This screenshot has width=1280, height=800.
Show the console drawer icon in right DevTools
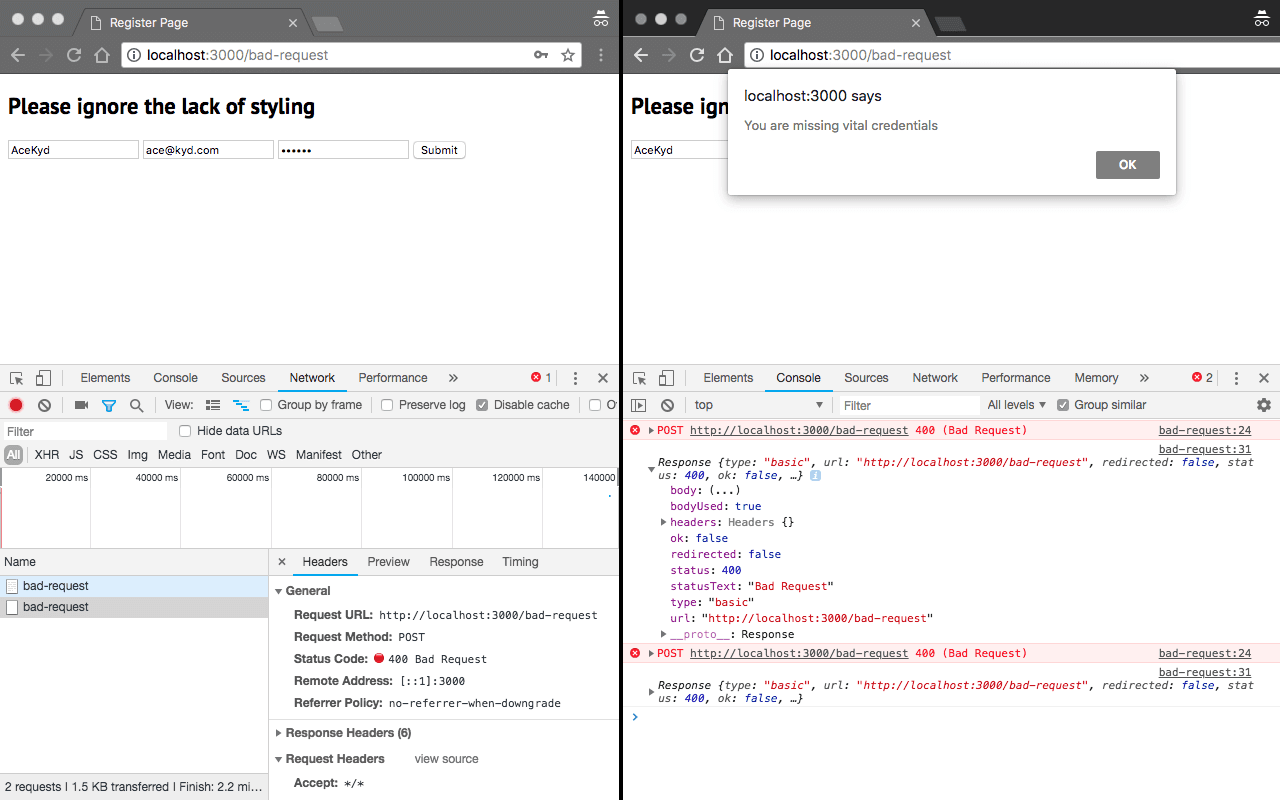pyautogui.click(x=639, y=405)
